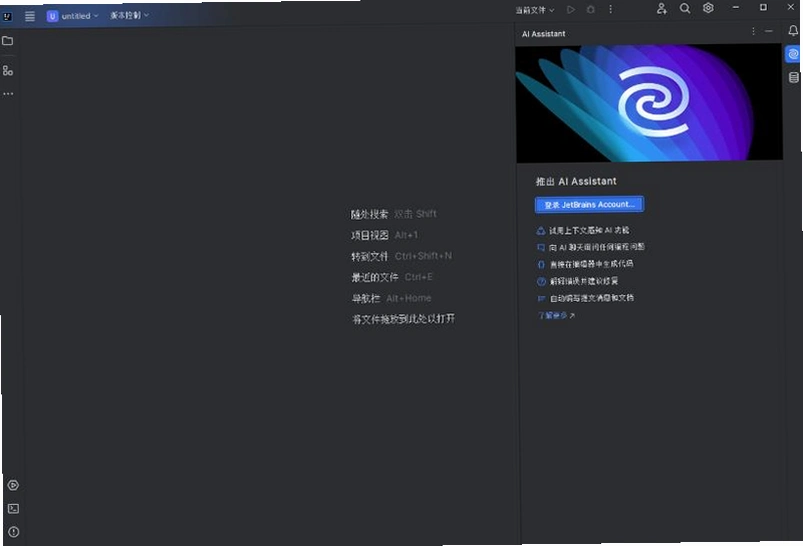Open AI Assistant panel options menu

pos(753,32)
